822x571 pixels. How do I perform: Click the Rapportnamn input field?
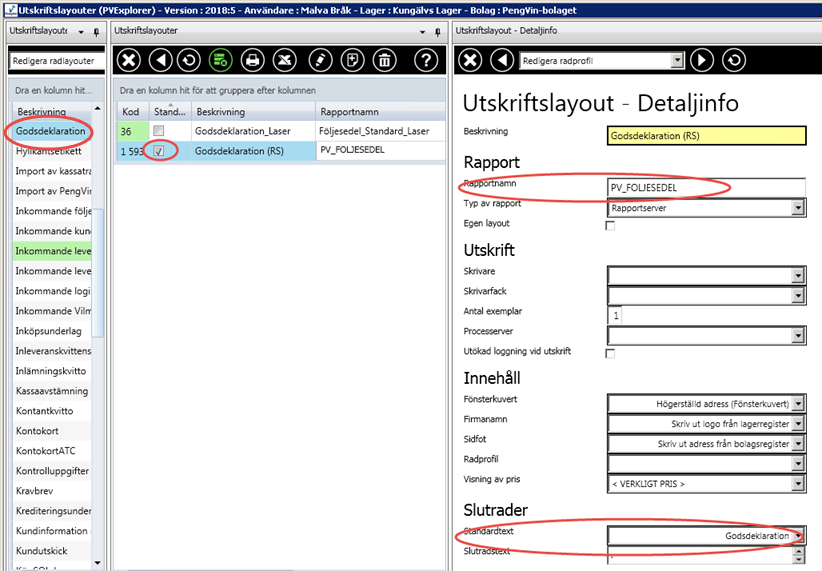tap(705, 187)
